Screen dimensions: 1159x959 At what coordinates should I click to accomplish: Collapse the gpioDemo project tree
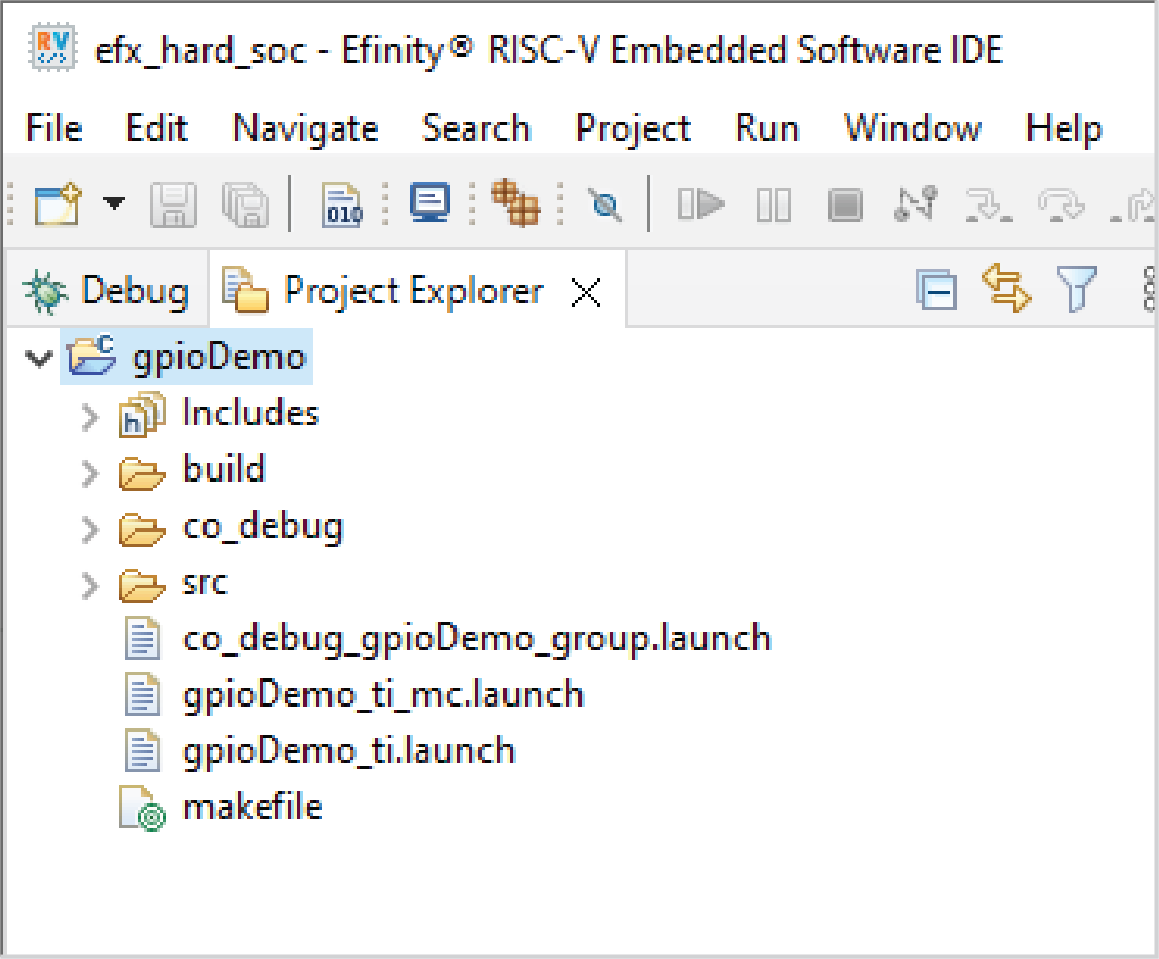click(x=39, y=358)
